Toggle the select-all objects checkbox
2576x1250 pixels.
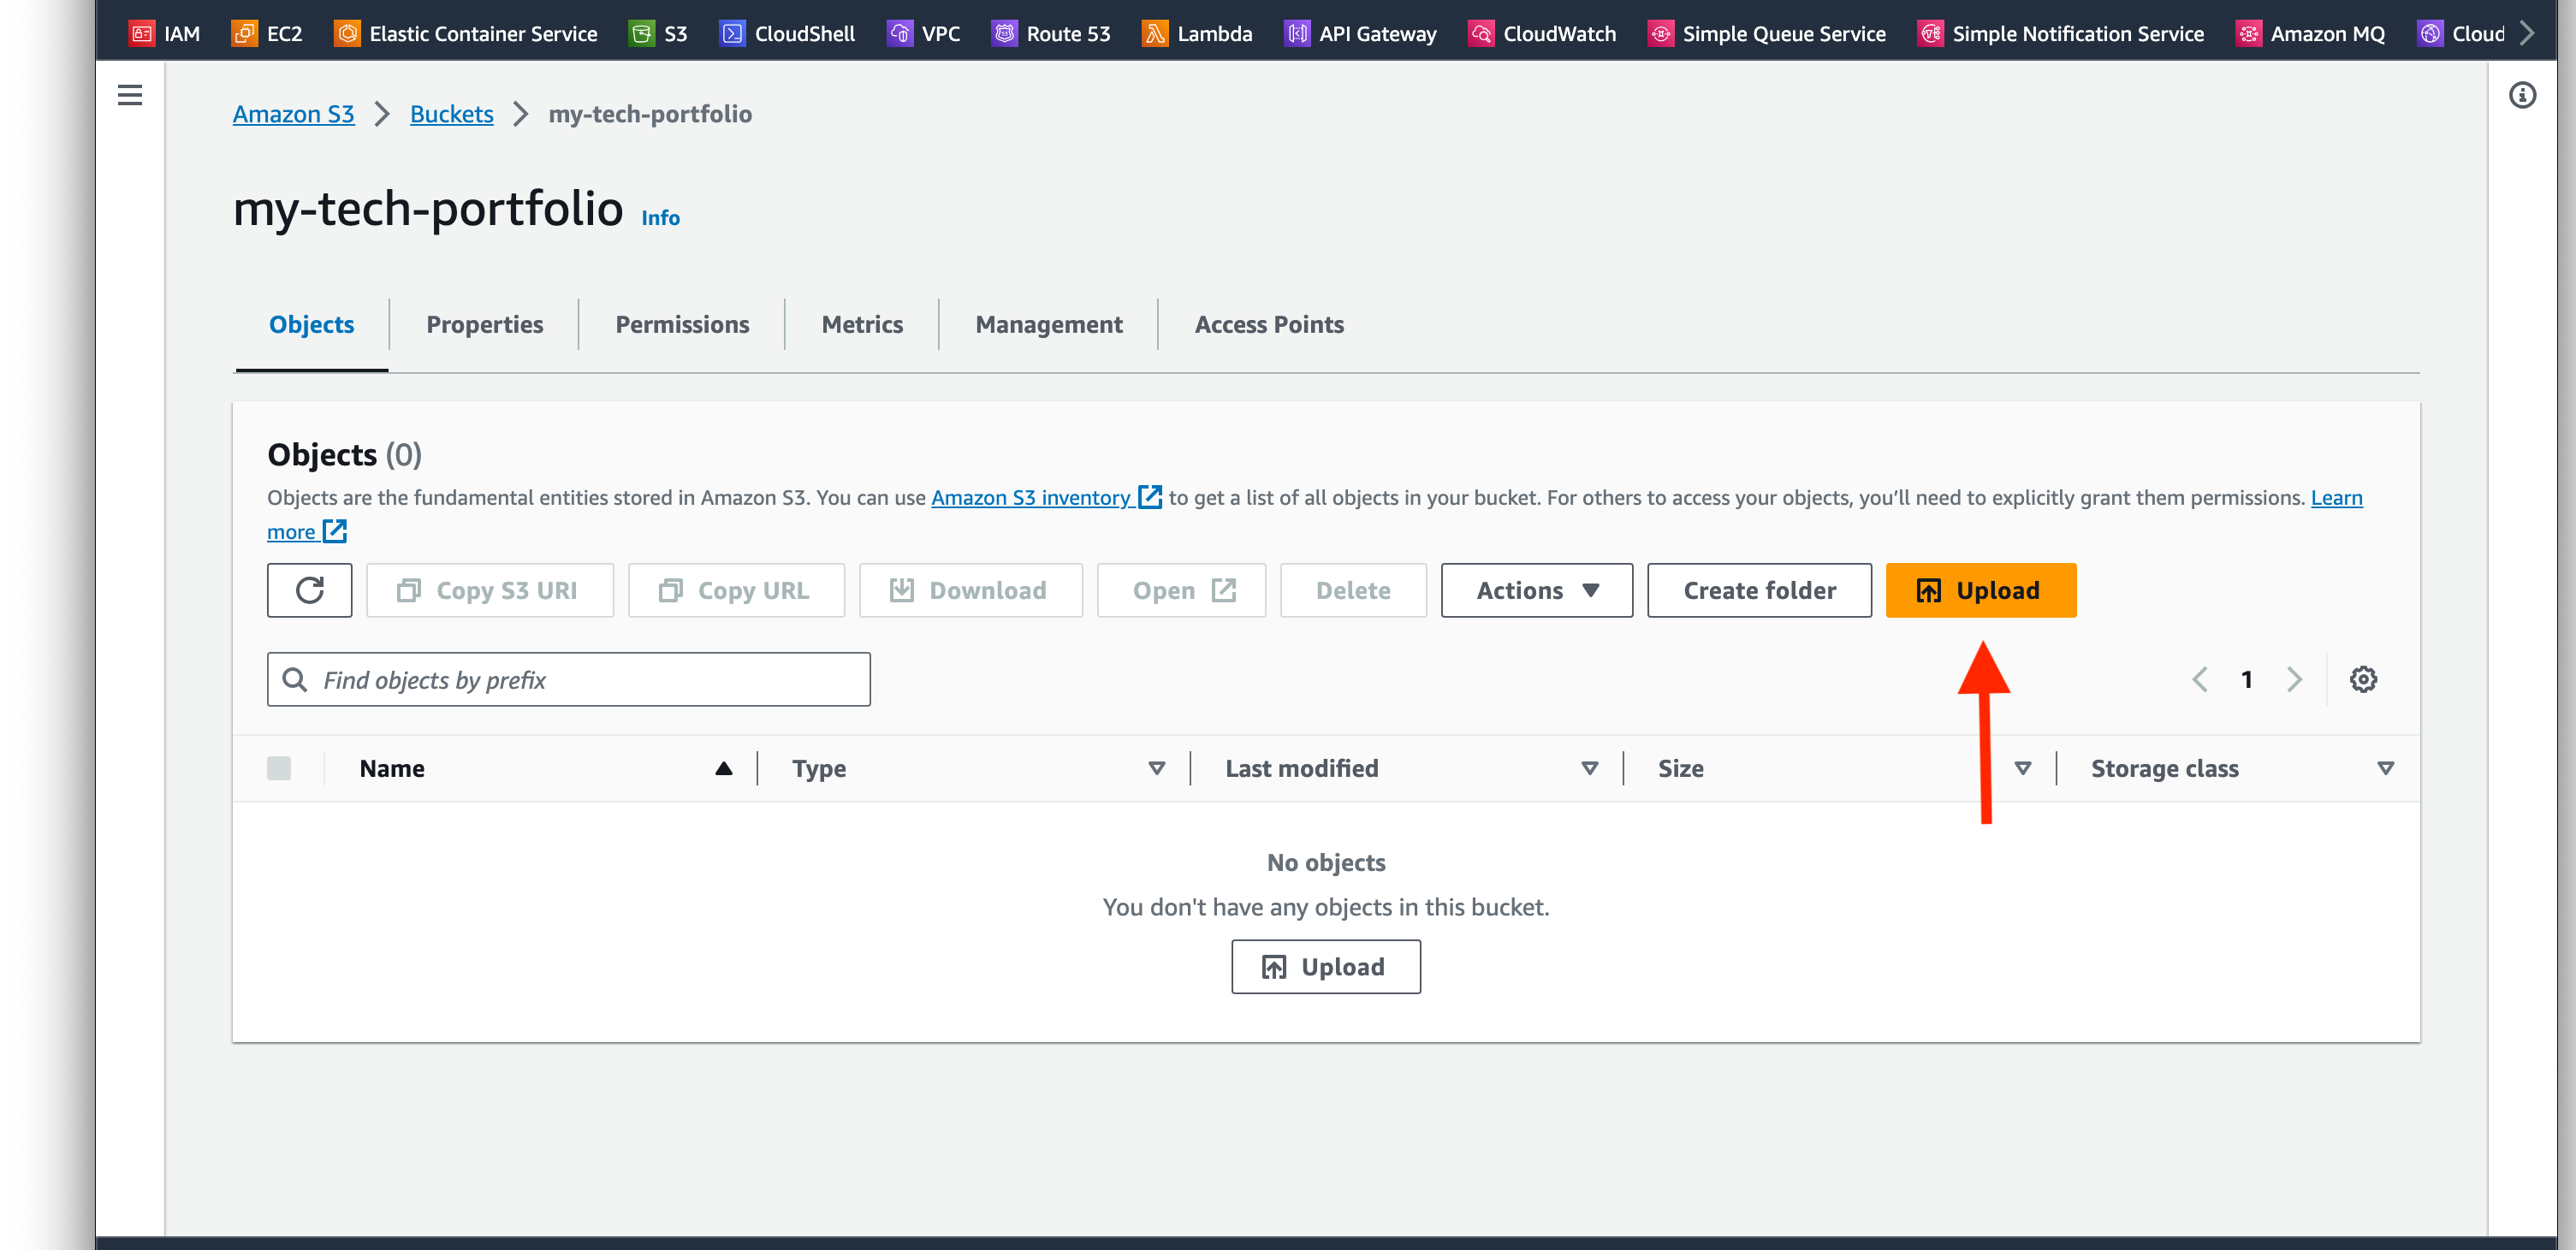(279, 768)
